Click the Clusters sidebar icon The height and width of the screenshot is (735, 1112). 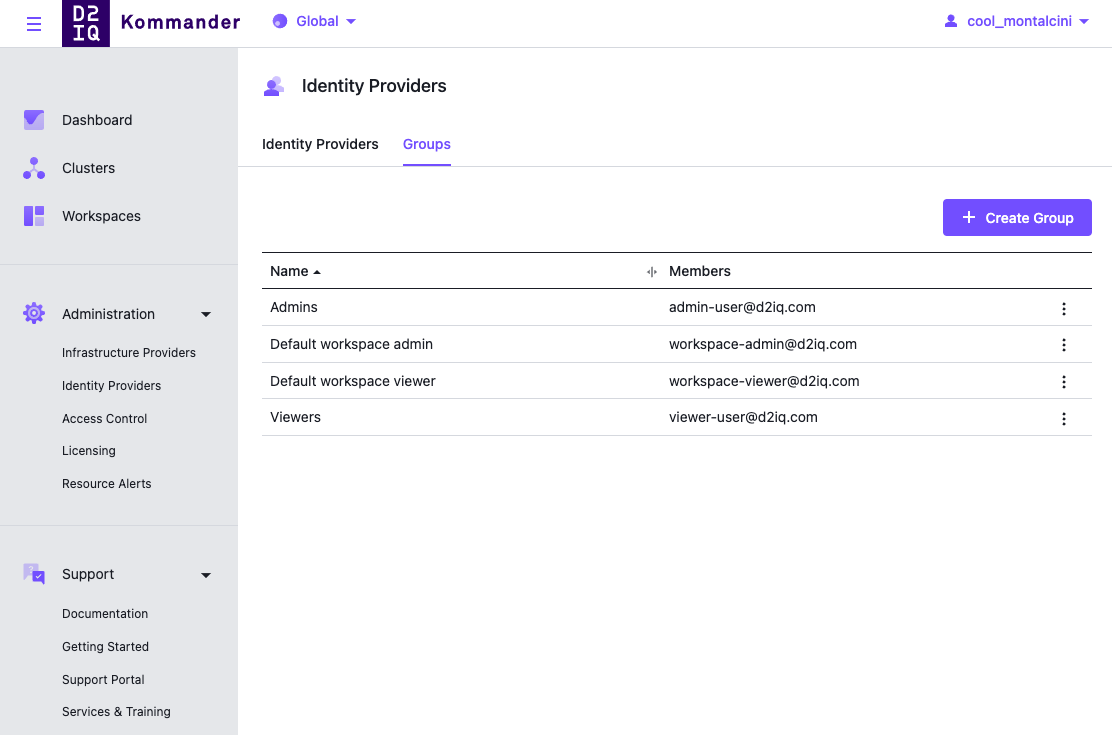pos(34,168)
